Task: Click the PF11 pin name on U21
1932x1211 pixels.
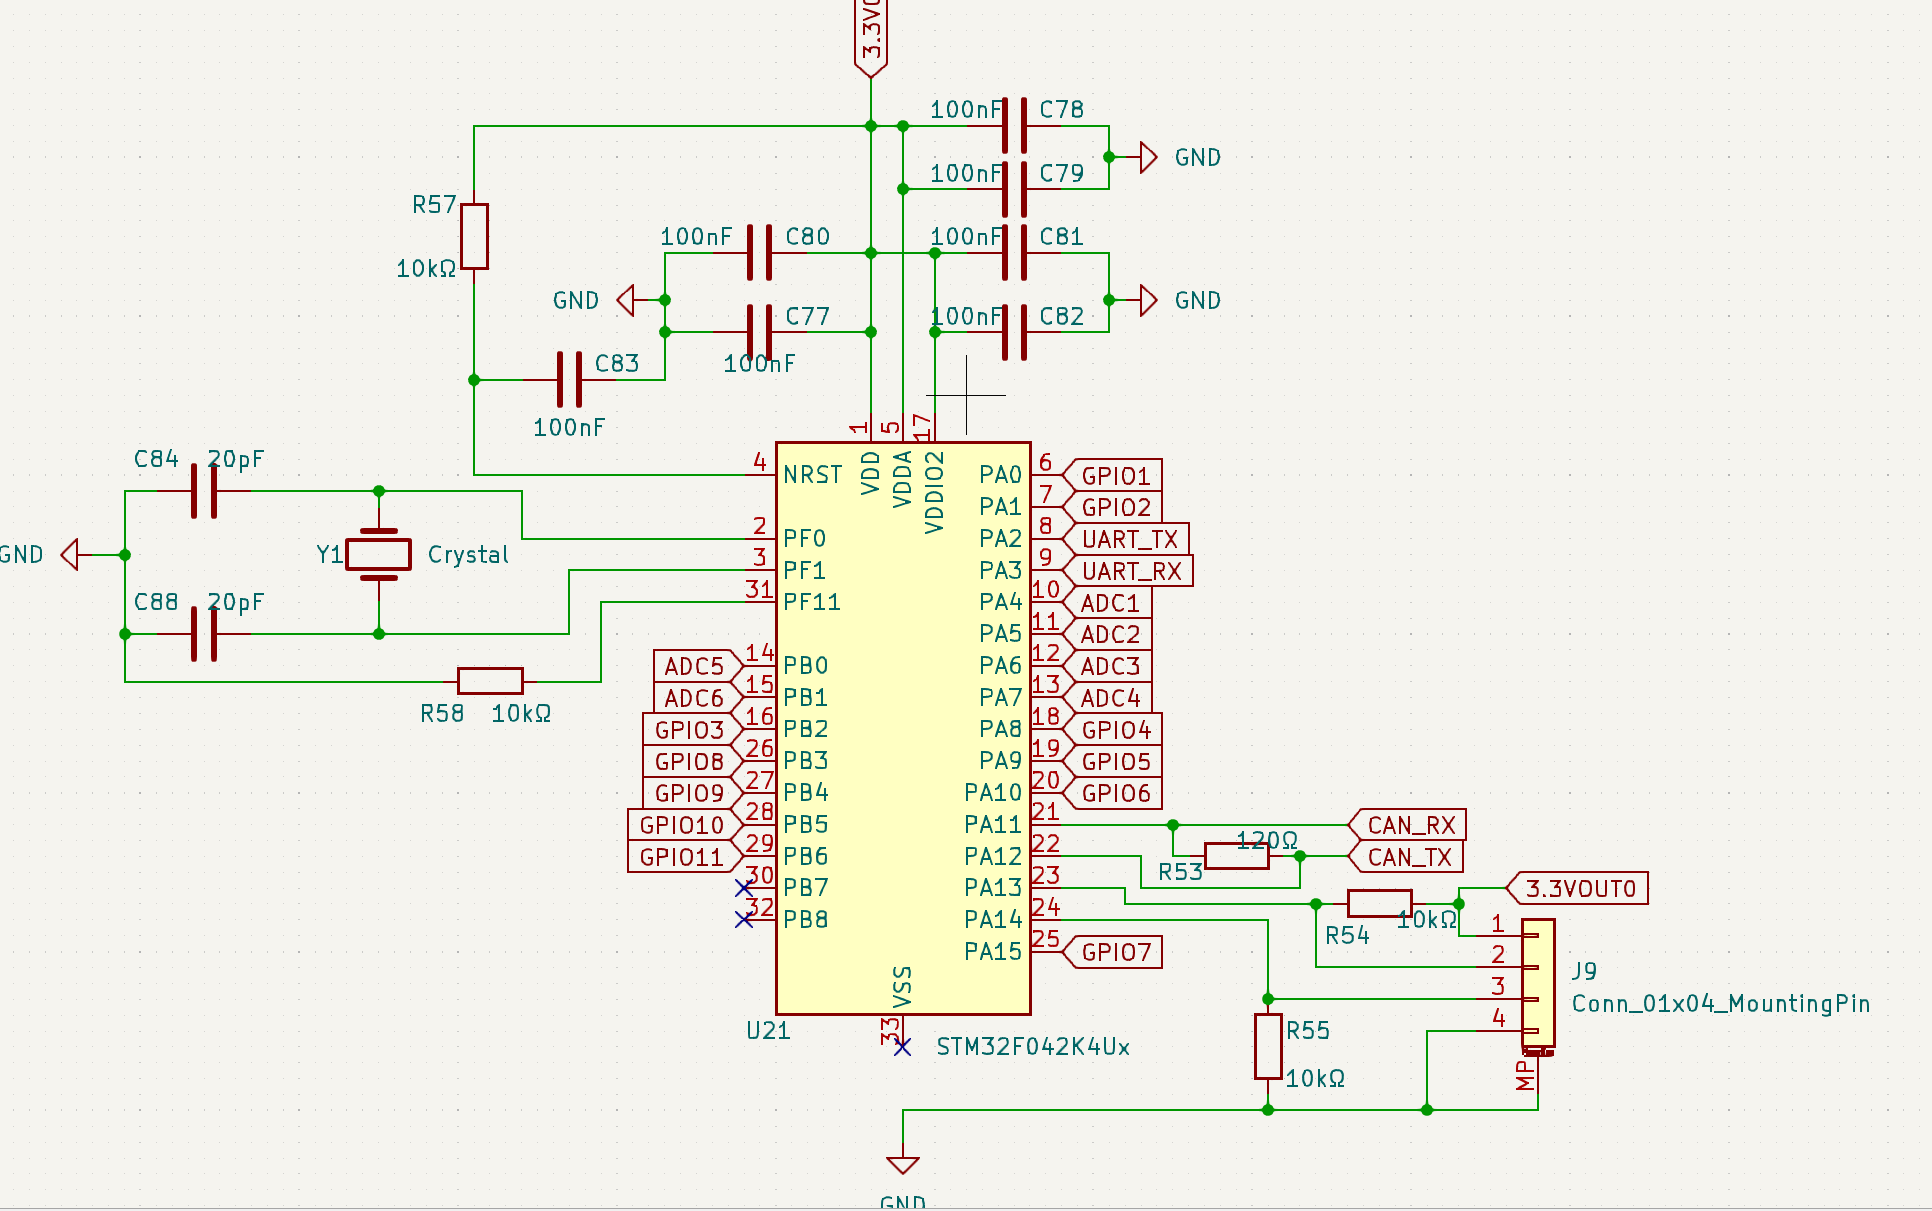Action: click(811, 602)
